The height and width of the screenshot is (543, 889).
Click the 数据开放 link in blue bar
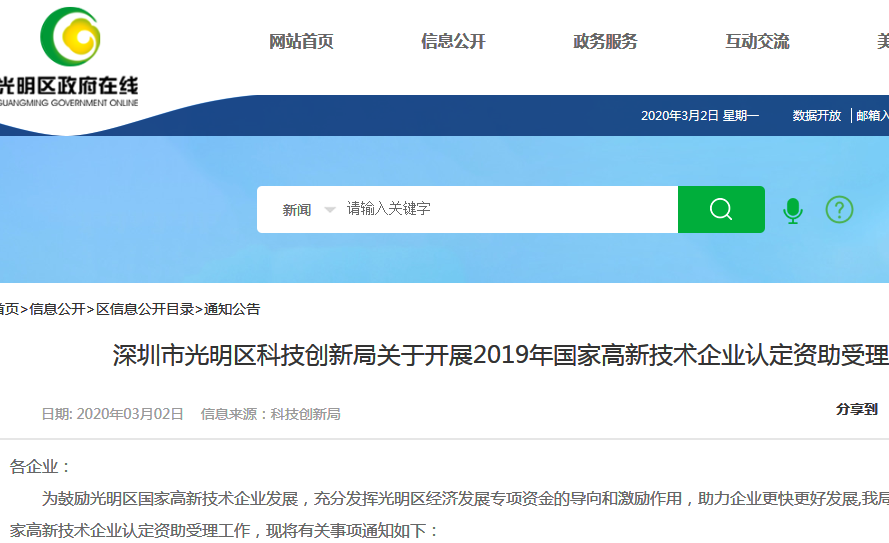pyautogui.click(x=817, y=116)
